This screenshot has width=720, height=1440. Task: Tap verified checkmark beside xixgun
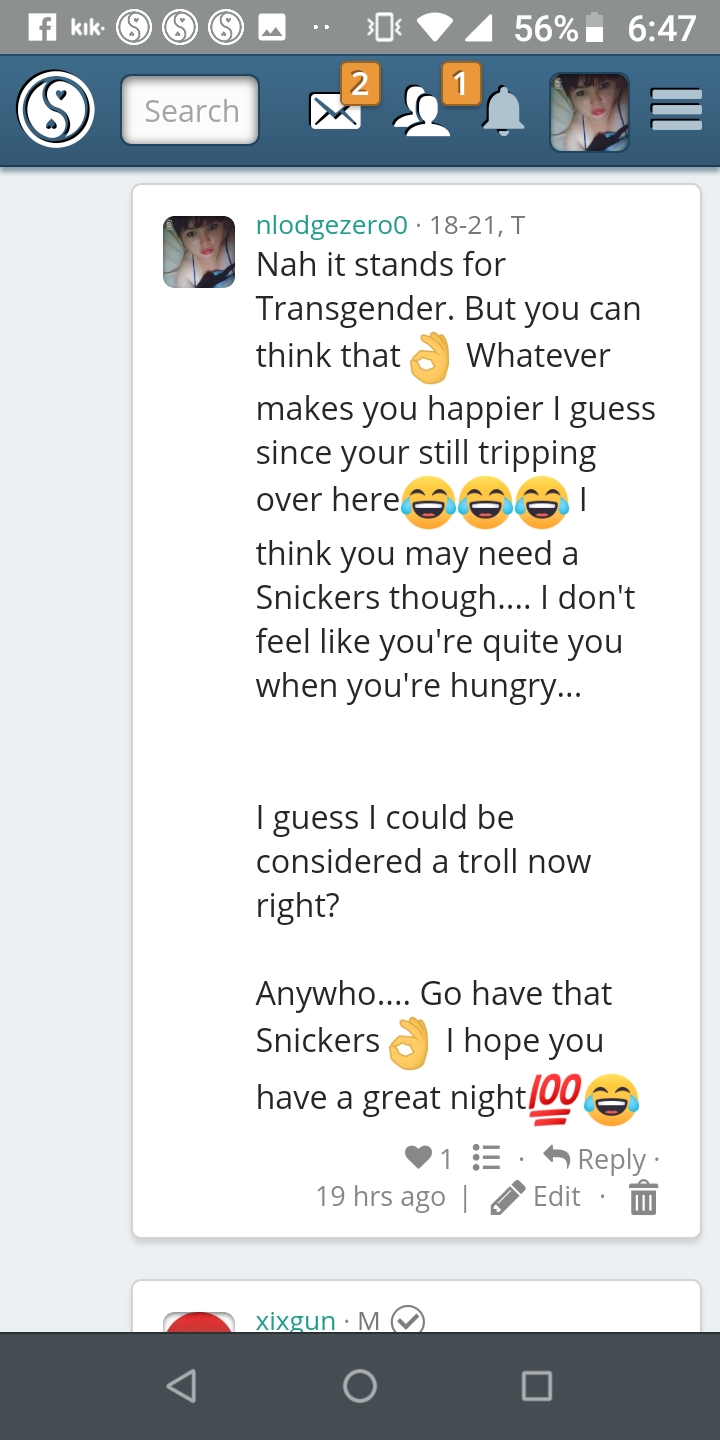(x=407, y=1321)
